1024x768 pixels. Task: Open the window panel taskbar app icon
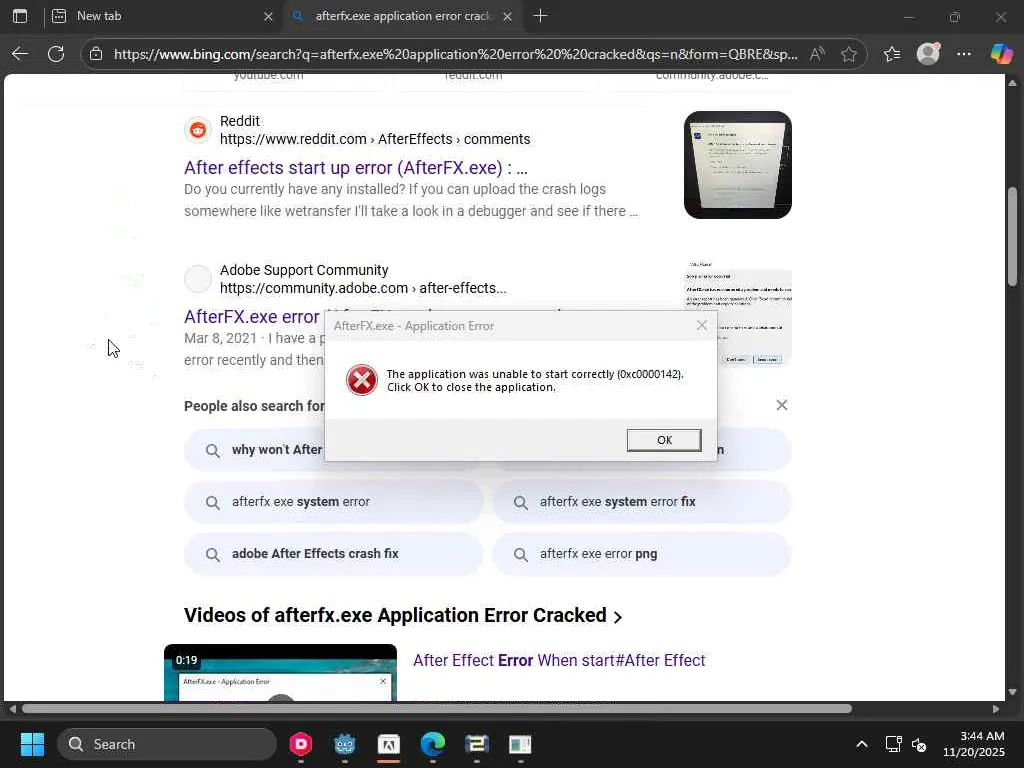(520, 744)
